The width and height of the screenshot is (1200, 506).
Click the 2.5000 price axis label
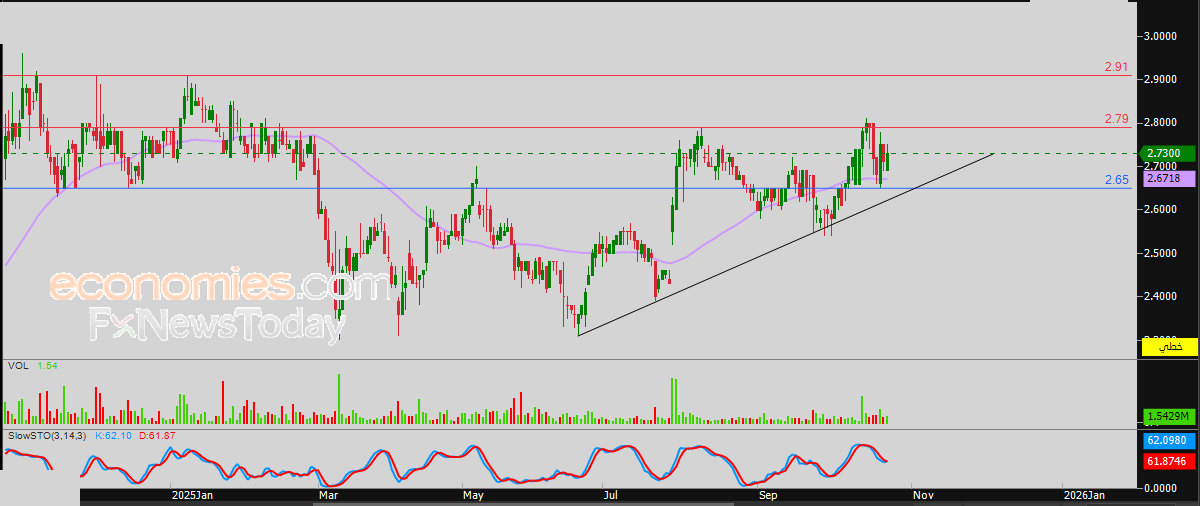[x=1162, y=252]
